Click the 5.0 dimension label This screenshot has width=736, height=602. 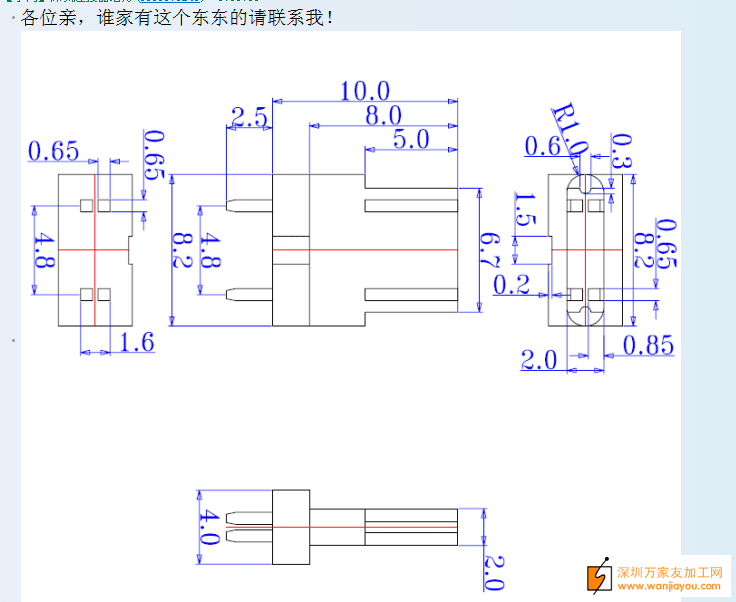(x=410, y=139)
